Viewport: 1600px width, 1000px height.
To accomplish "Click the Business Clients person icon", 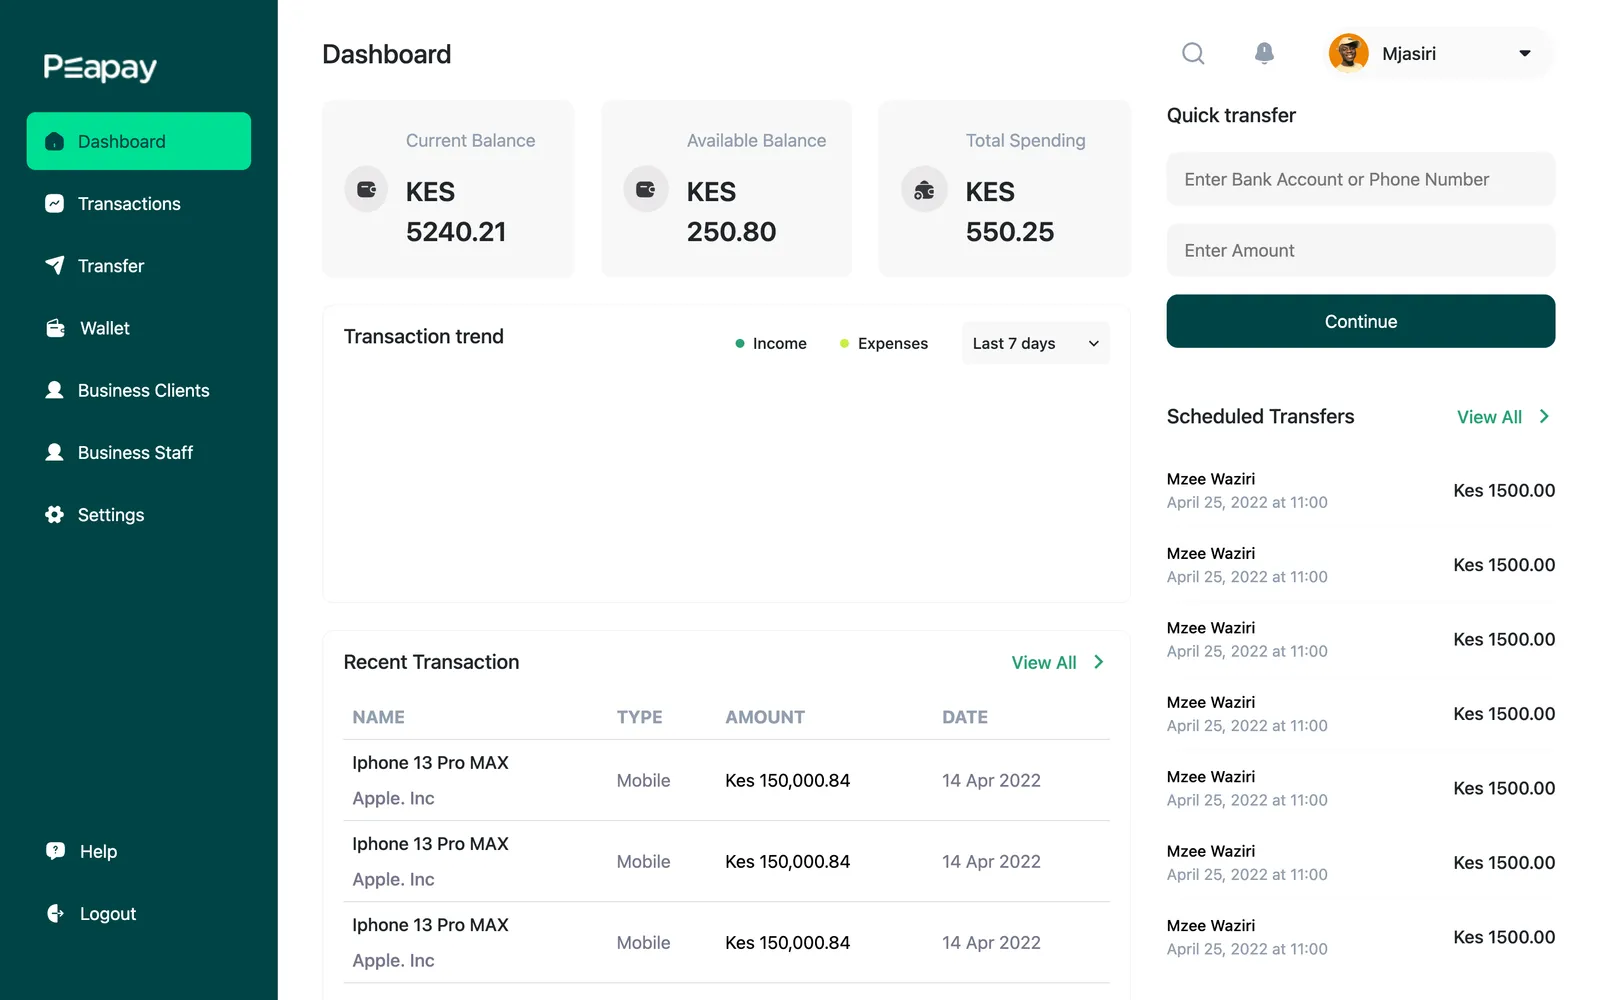I will point(55,390).
